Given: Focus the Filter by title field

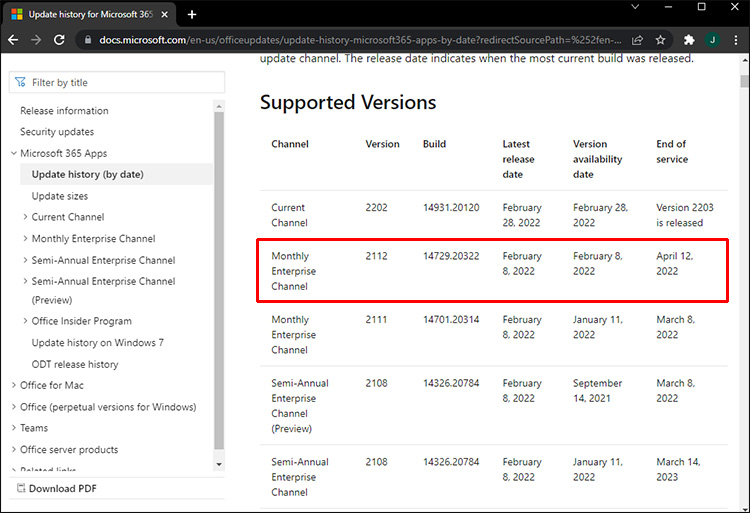Looking at the screenshot, I should click(120, 83).
